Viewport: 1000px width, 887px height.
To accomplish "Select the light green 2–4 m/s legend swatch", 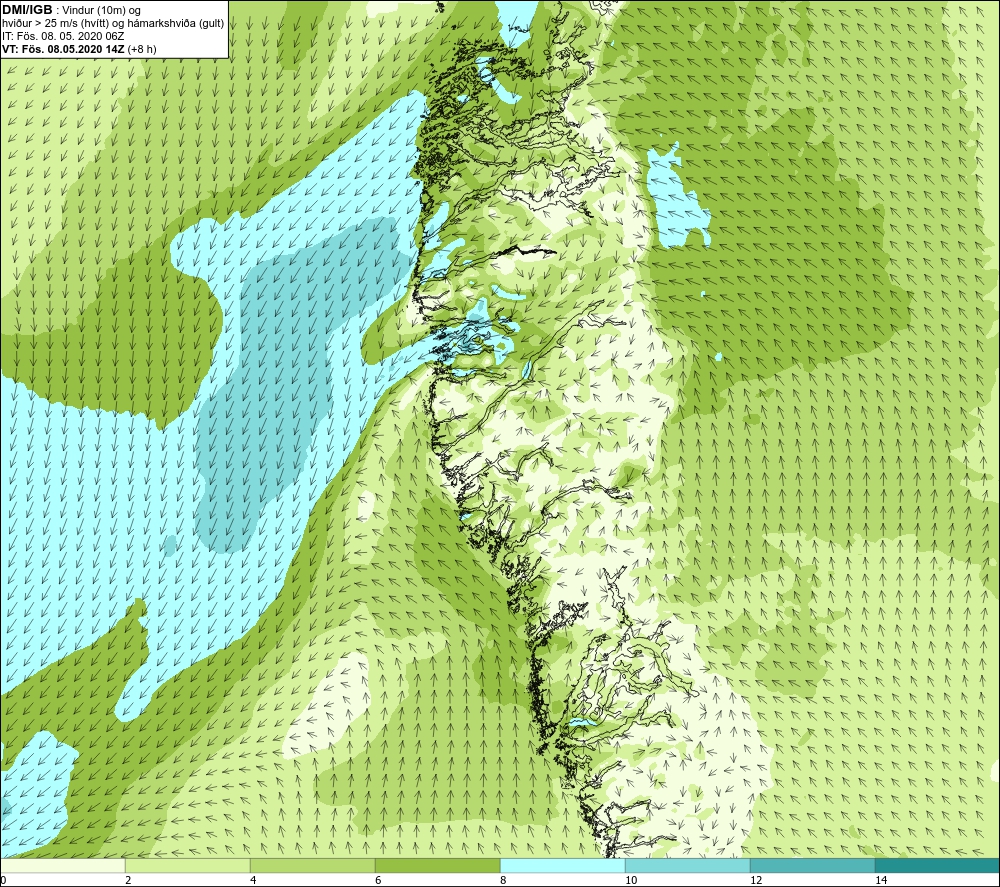I will pyautogui.click(x=188, y=865).
